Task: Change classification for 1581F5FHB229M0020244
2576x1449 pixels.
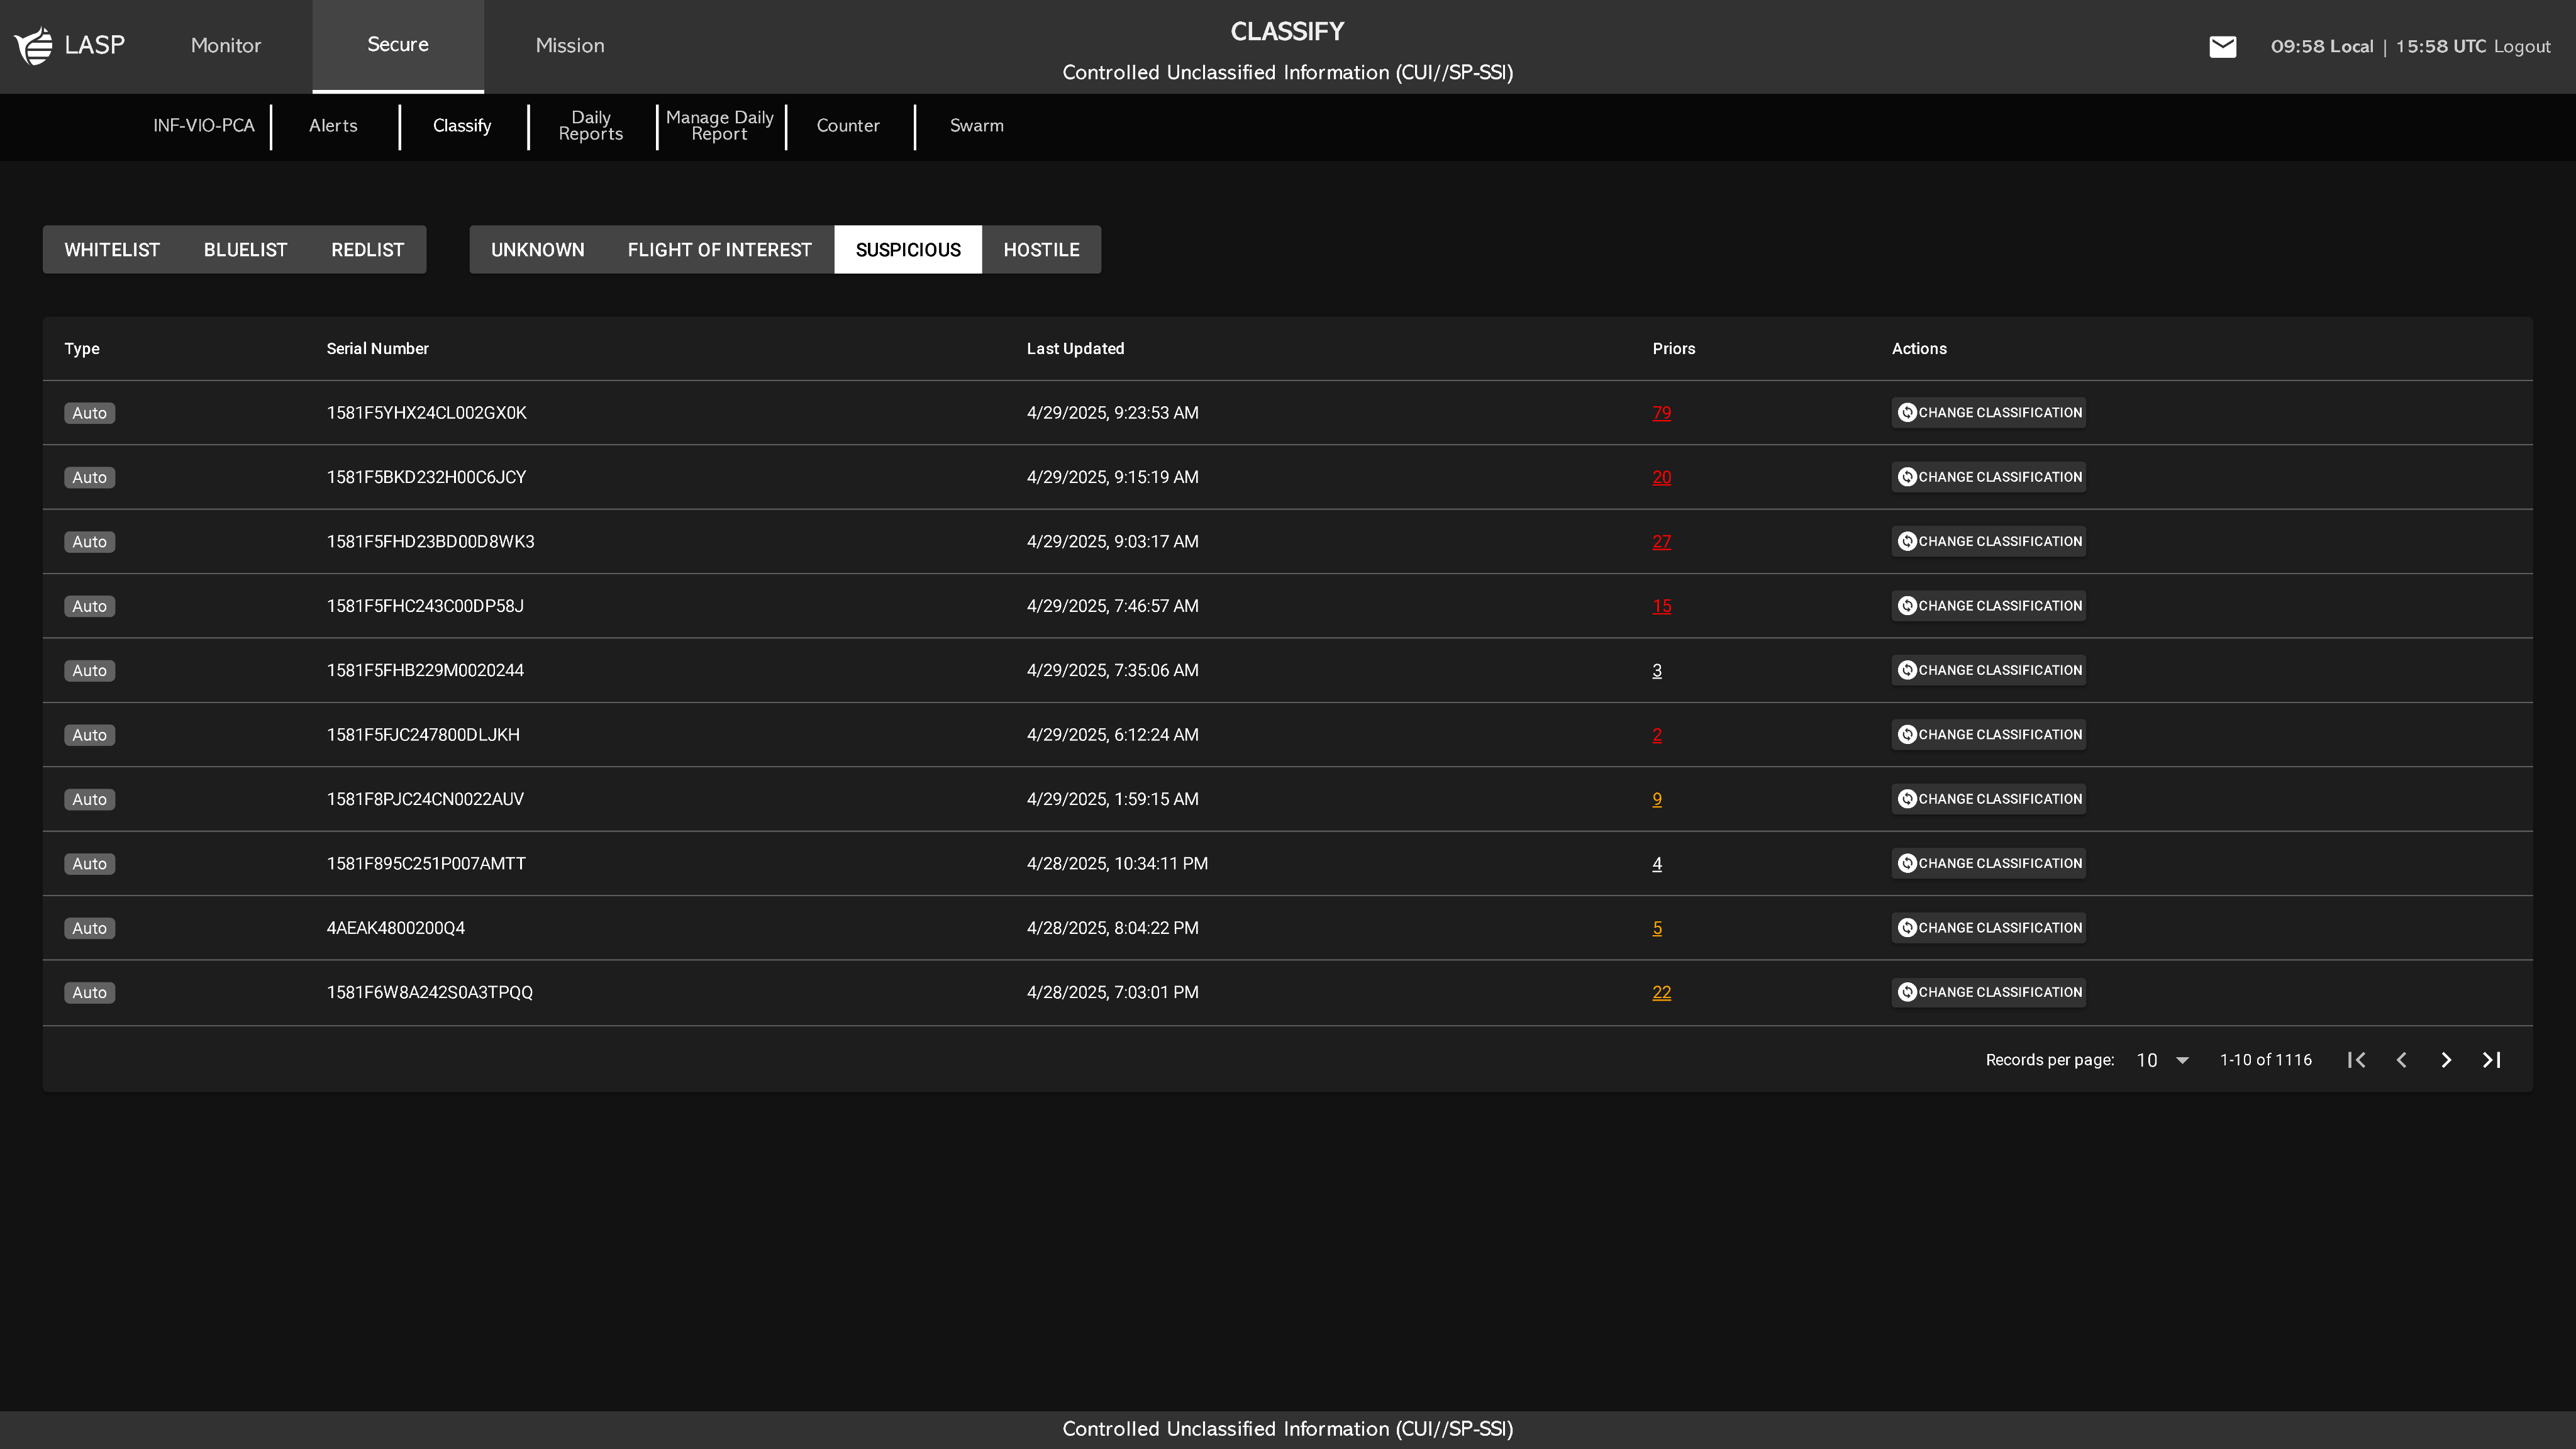Action: (x=1989, y=670)
